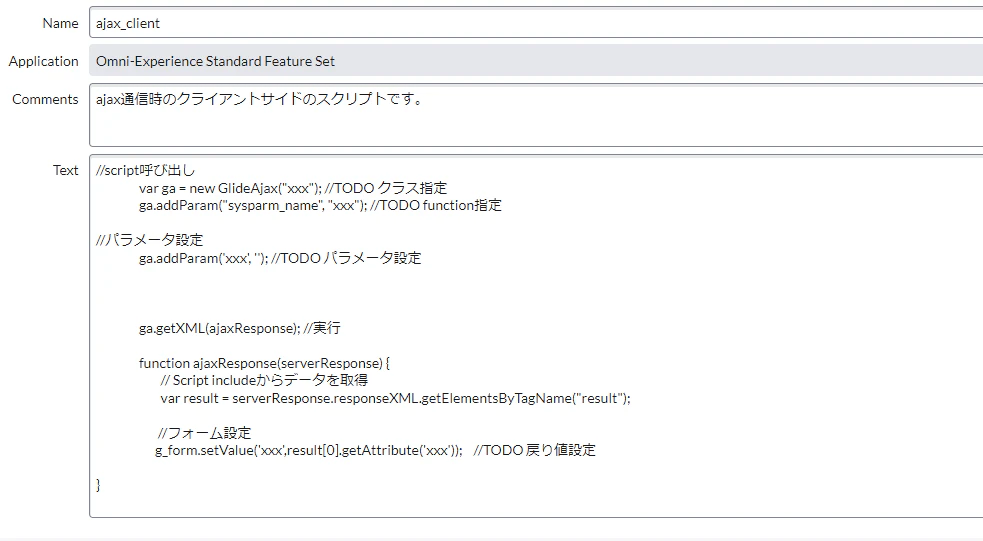Click the '//パラメータ設定' comment line

coord(149,240)
